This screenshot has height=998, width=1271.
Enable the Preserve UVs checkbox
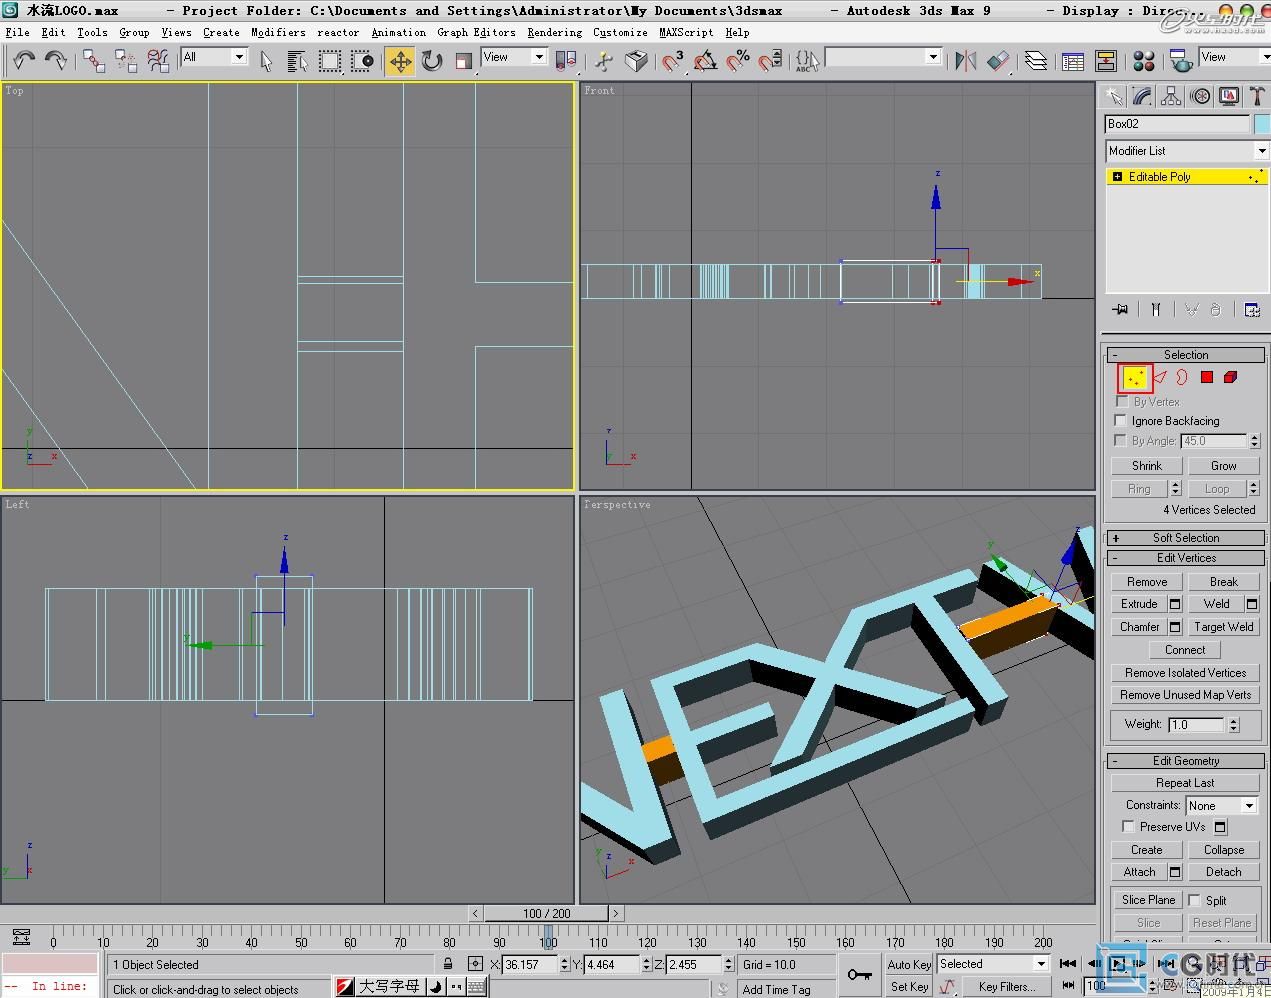[x=1128, y=827]
